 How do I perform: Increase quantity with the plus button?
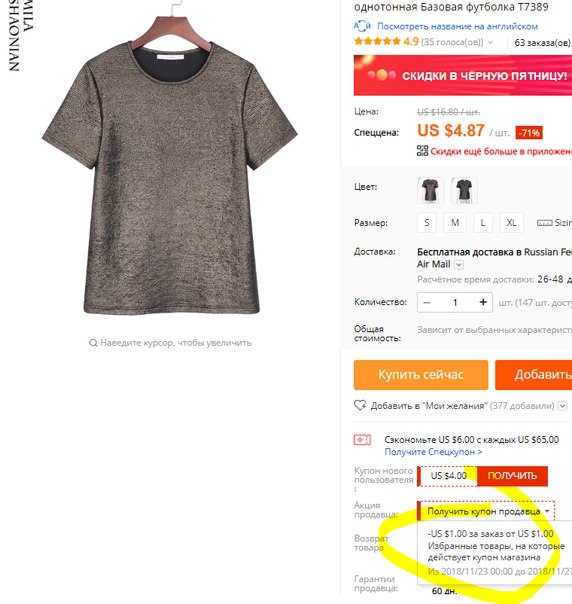pyautogui.click(x=483, y=302)
